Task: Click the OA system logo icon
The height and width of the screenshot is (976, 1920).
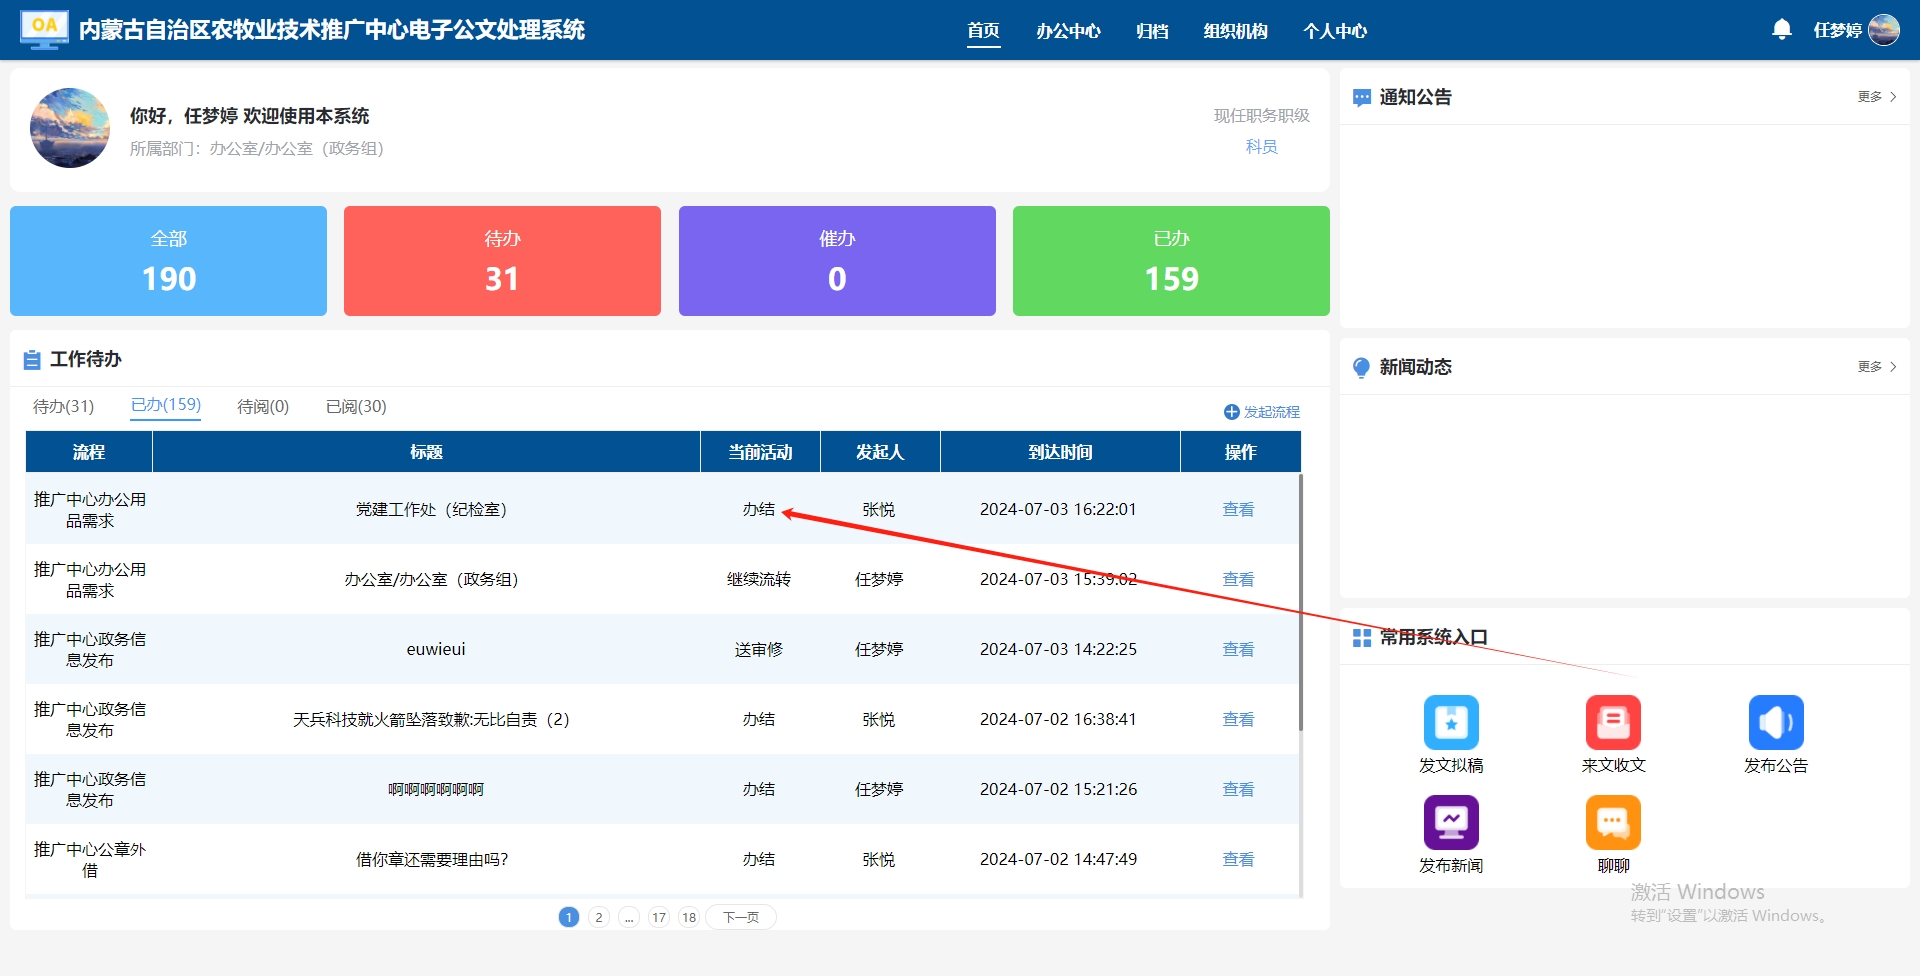Action: (x=44, y=30)
